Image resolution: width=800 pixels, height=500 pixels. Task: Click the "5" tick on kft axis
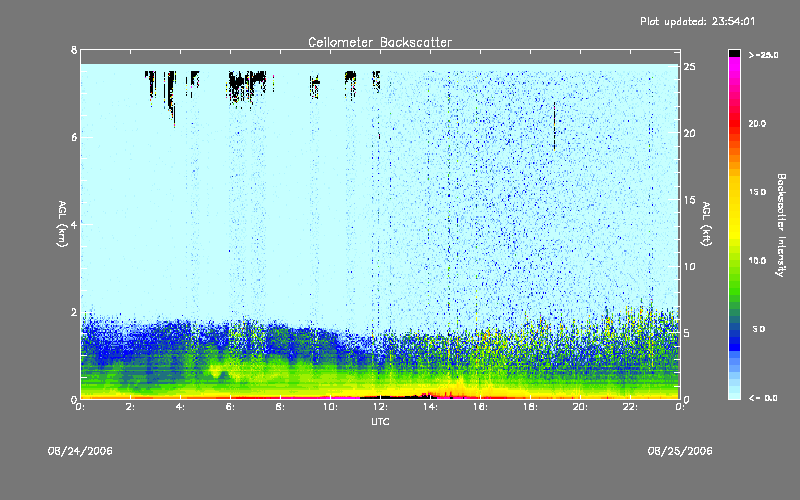pyautogui.click(x=687, y=333)
